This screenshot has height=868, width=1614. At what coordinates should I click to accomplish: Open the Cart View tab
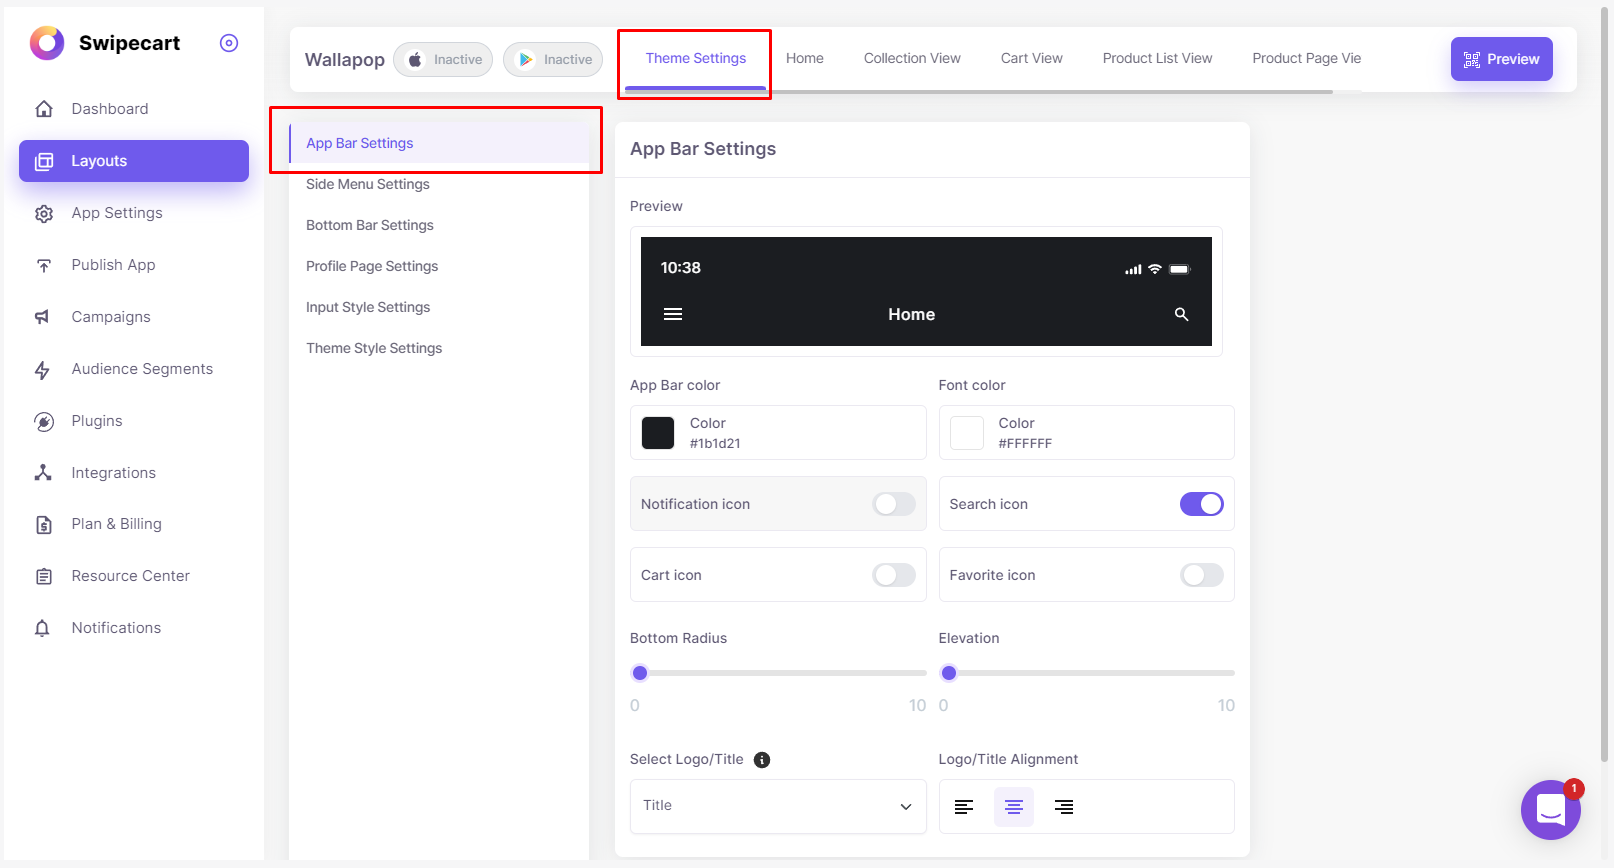[x=1031, y=59]
